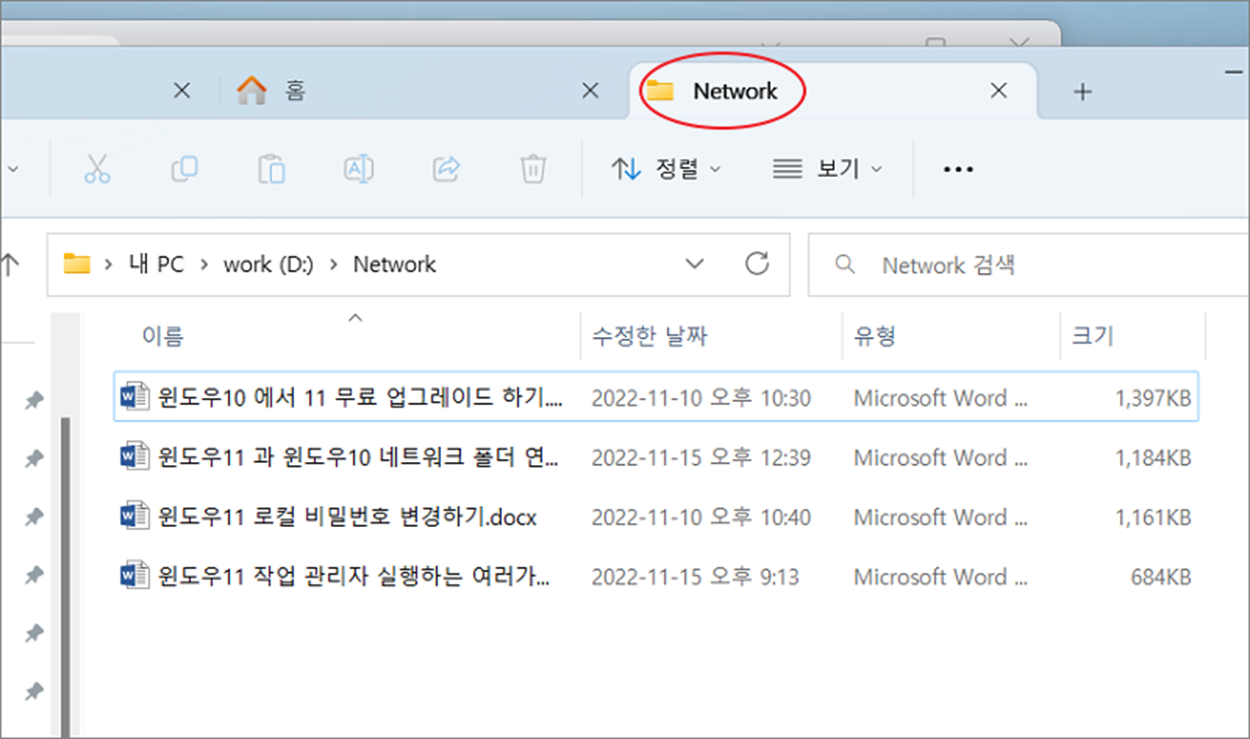Click the Network 검색 search field

click(1028, 265)
